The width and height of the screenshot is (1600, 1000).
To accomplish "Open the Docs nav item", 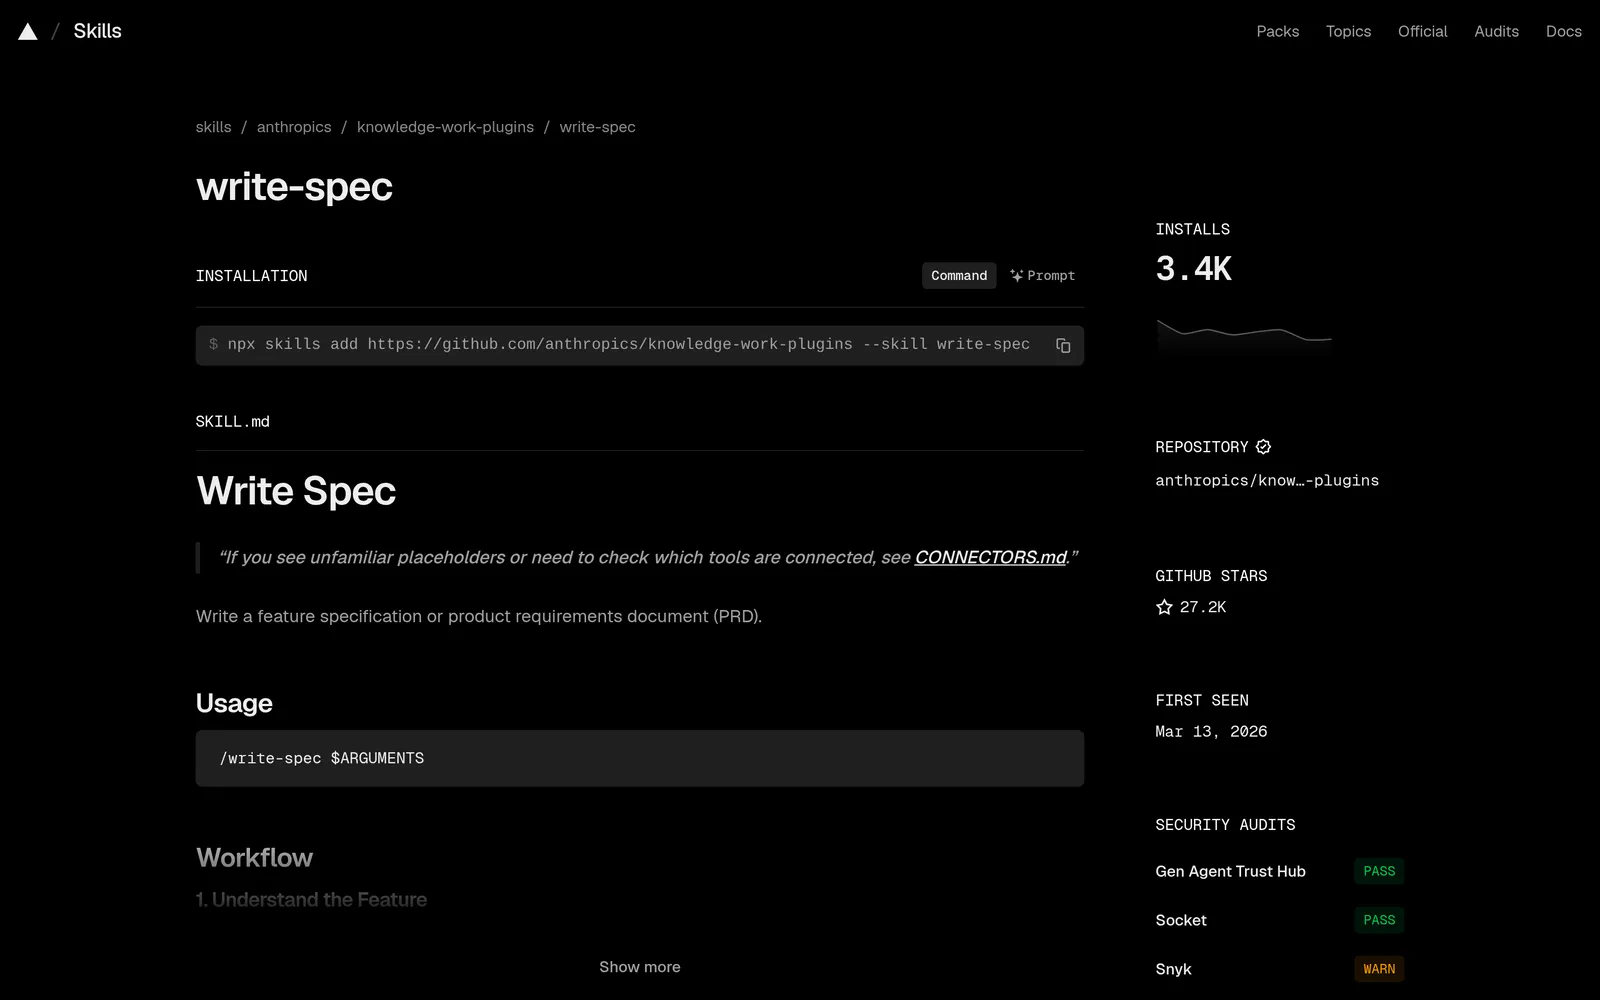I will pyautogui.click(x=1563, y=32).
